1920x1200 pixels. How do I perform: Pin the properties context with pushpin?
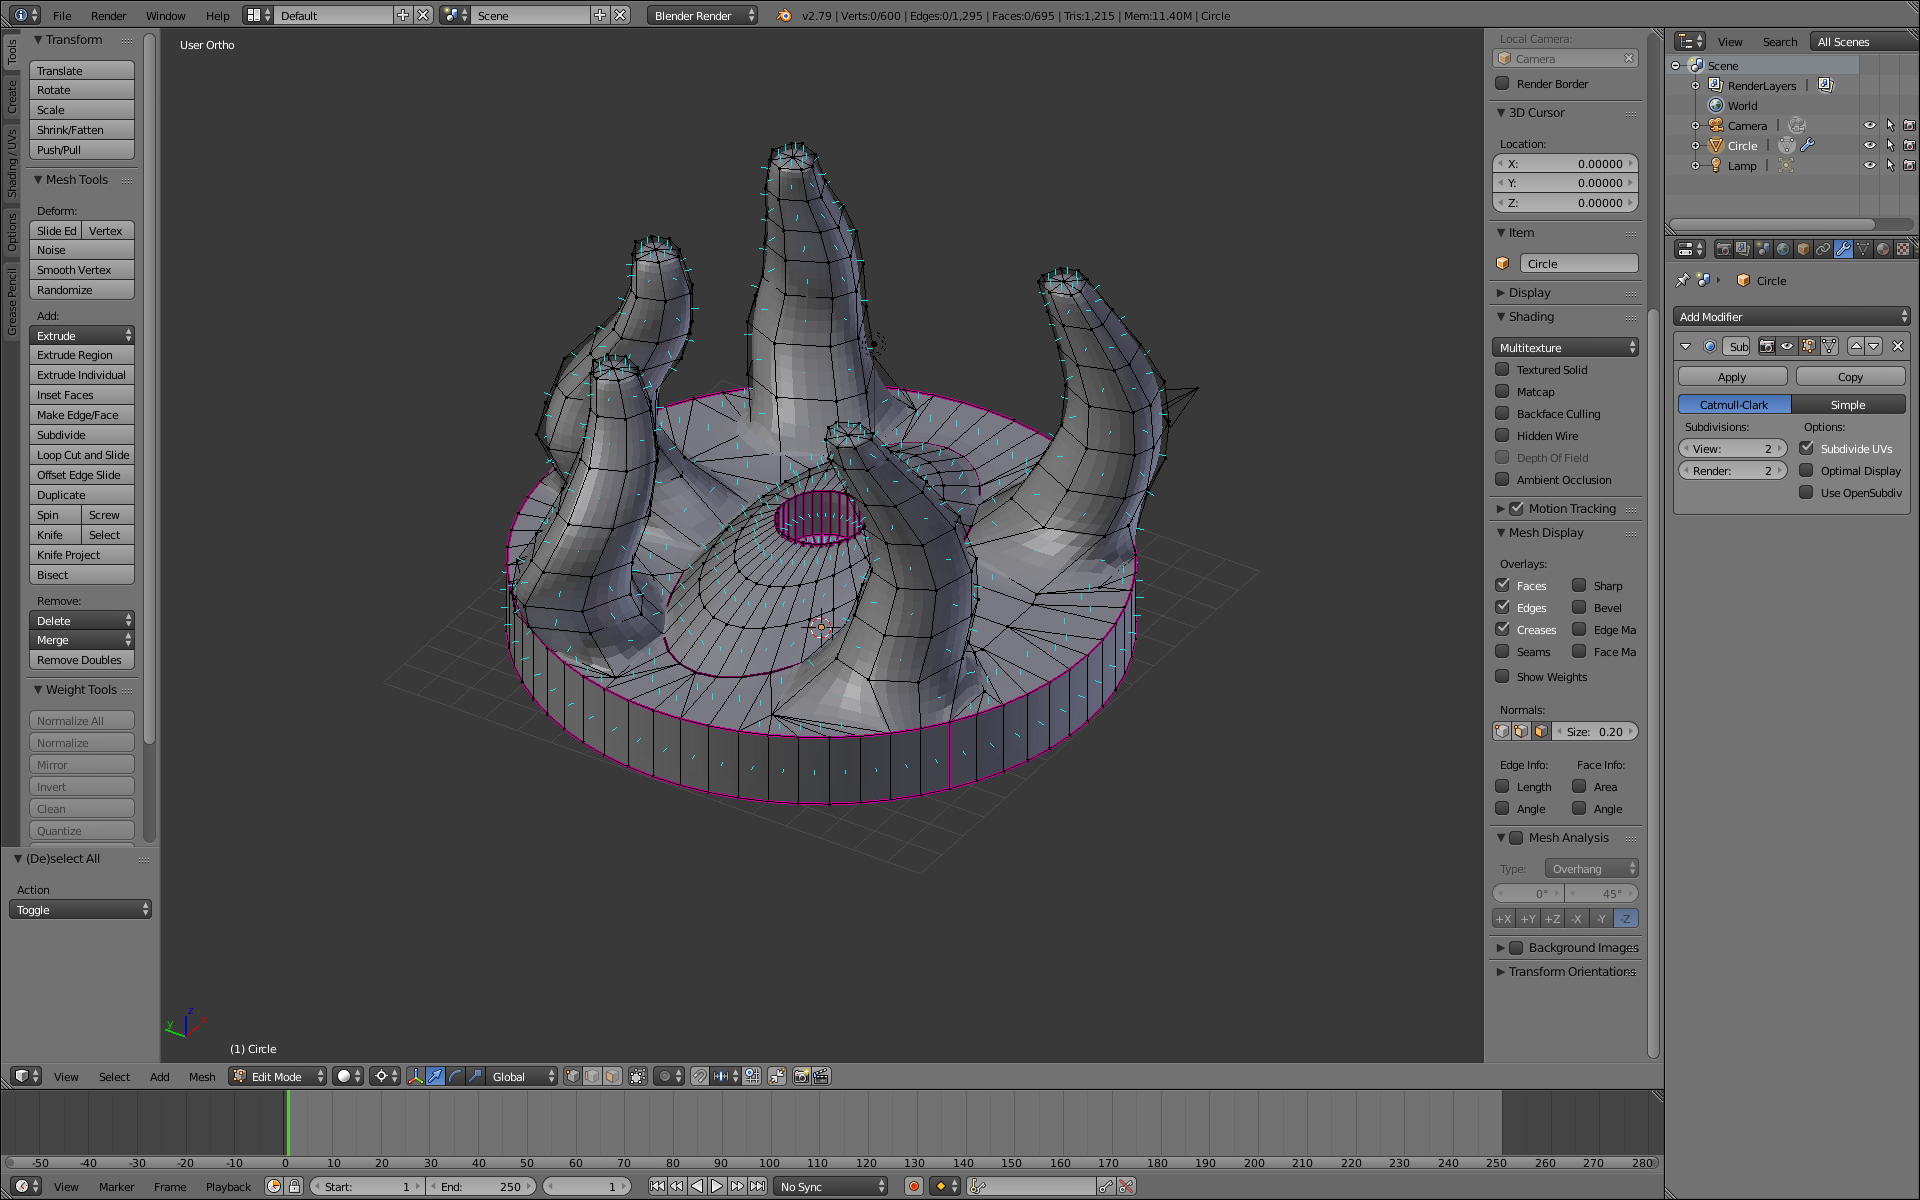pos(1682,280)
